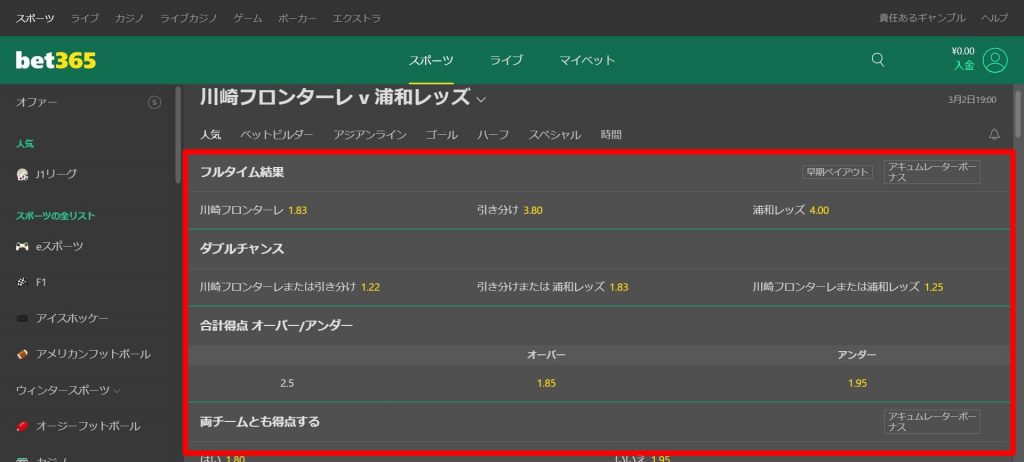The image size is (1024, 462).
Task: Click the main page vertical scrollbar
Action: (1017, 112)
